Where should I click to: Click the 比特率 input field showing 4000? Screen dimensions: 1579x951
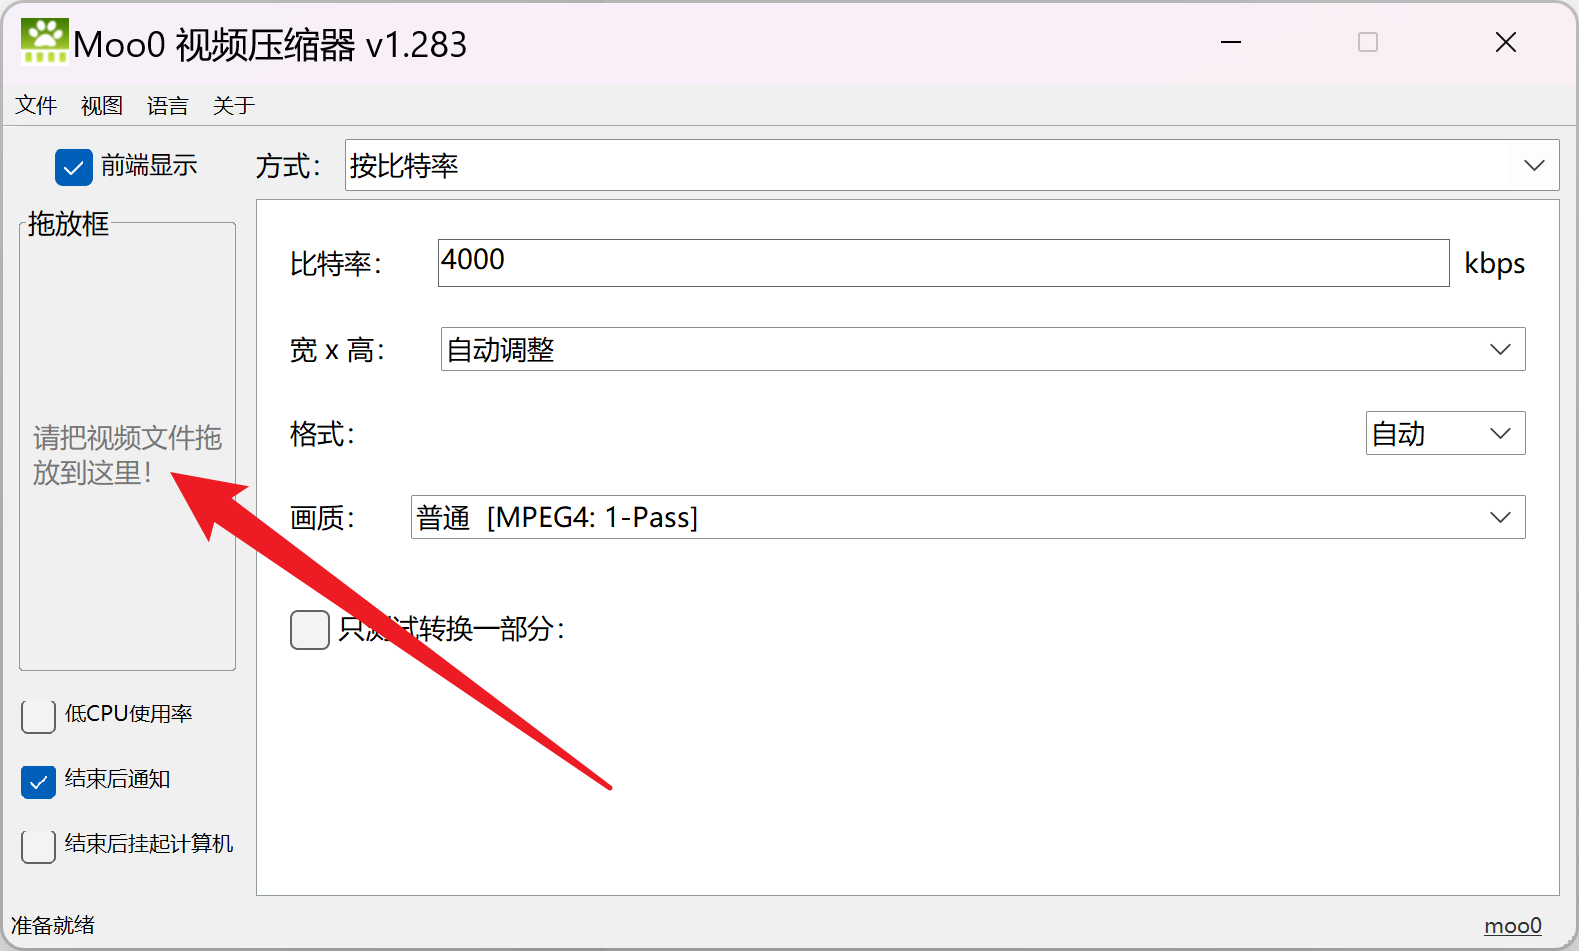[x=942, y=263]
